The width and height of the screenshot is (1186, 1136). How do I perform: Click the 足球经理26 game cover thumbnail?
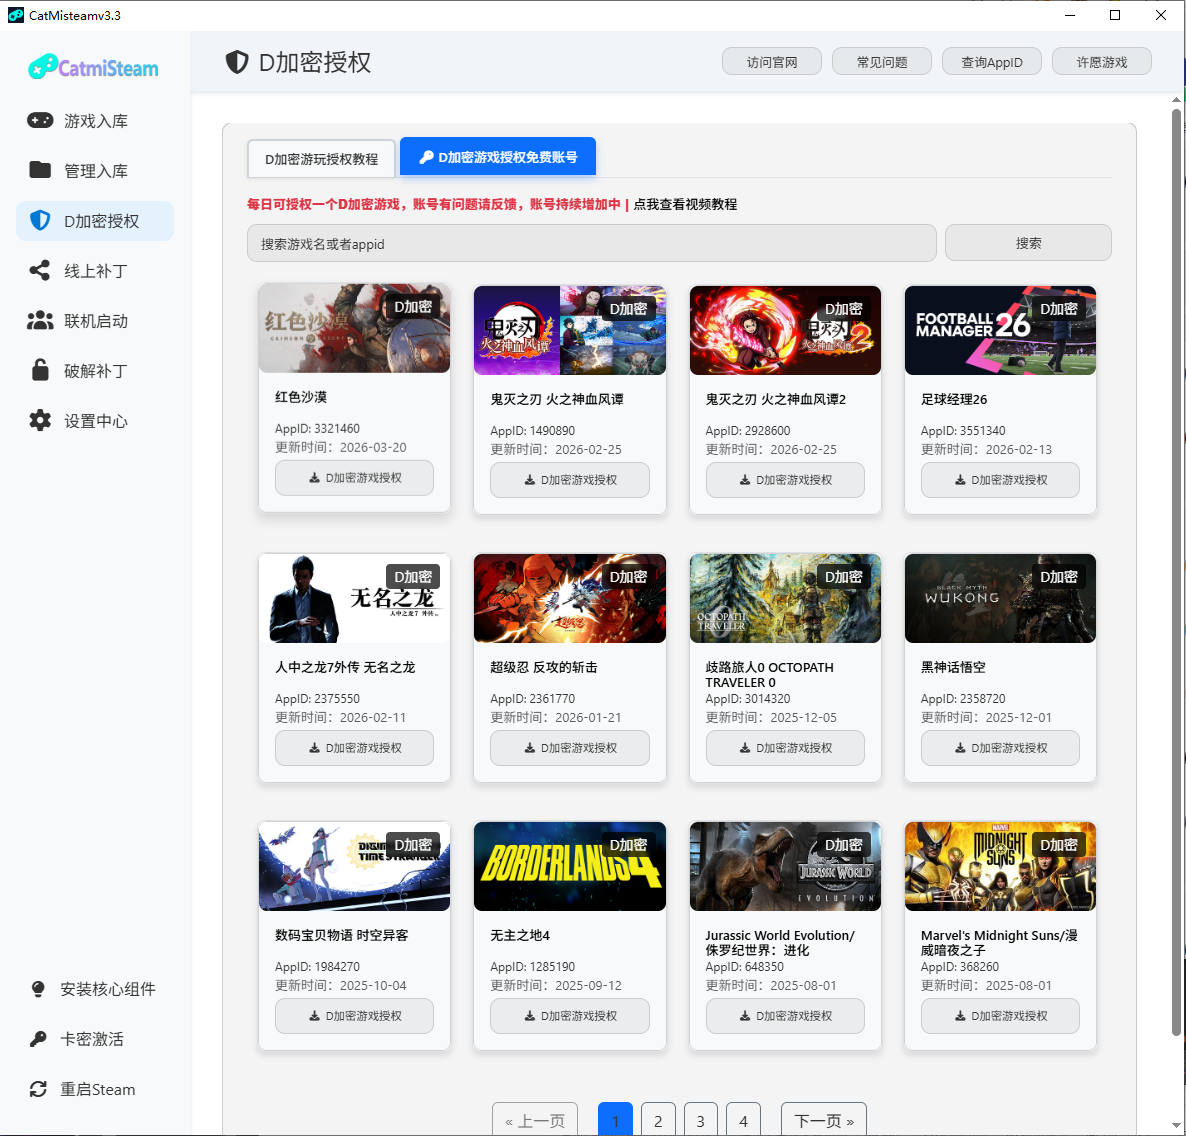pos(1000,330)
